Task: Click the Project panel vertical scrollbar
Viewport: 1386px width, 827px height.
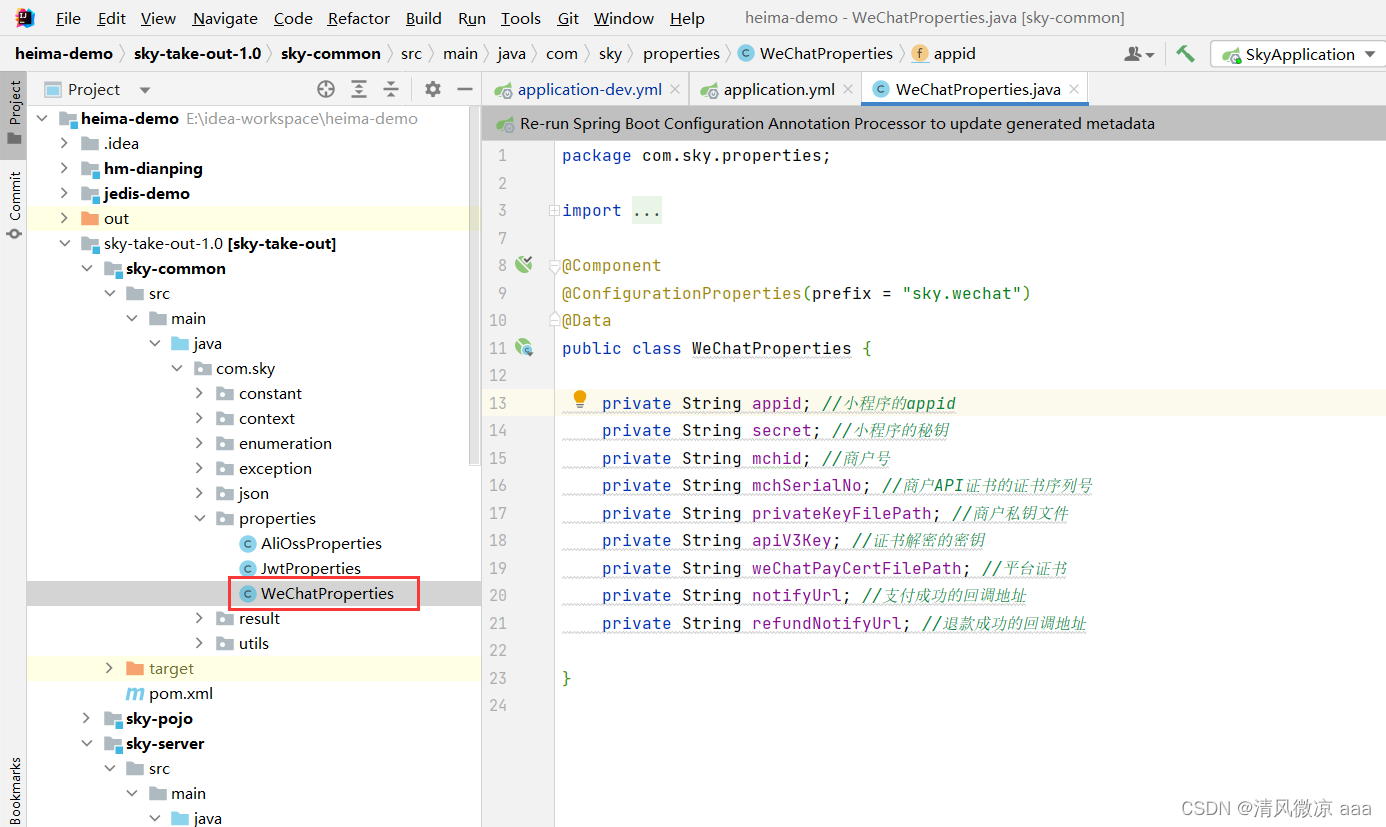Action: tap(475, 285)
